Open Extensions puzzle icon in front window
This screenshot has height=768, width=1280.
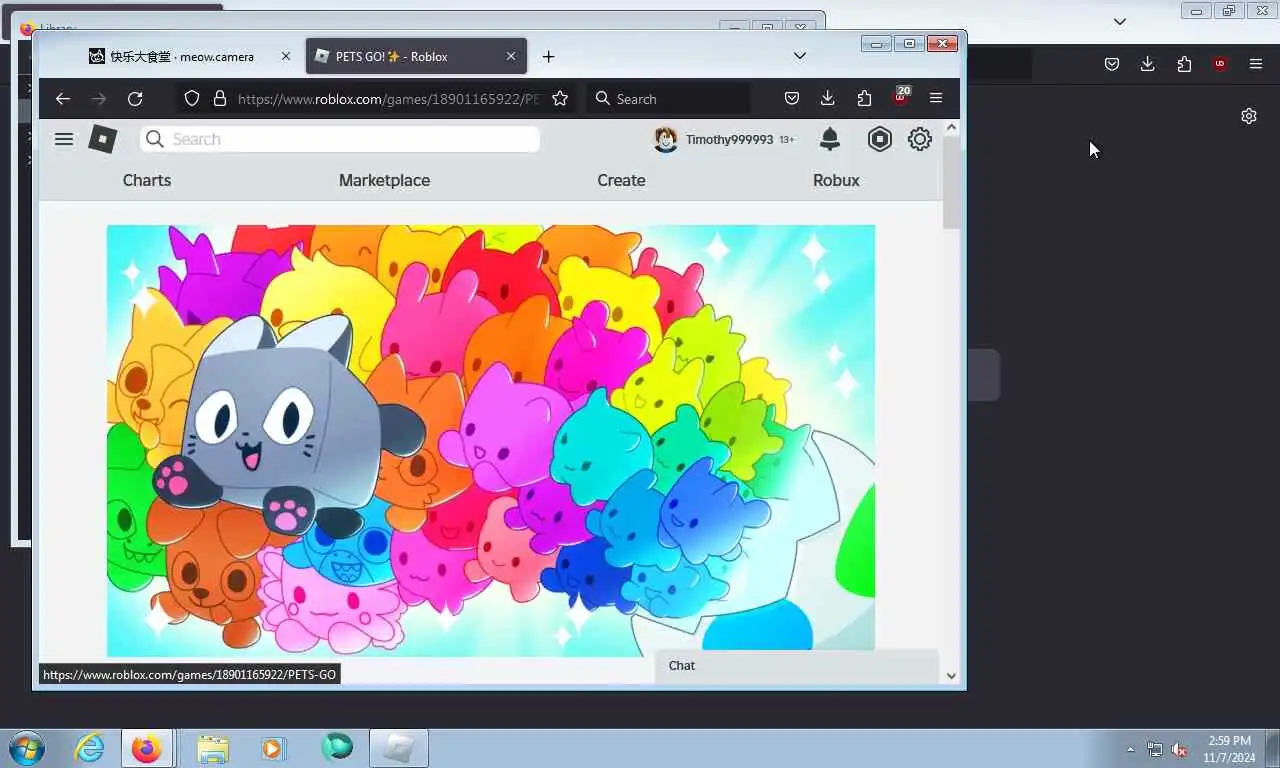click(x=864, y=98)
